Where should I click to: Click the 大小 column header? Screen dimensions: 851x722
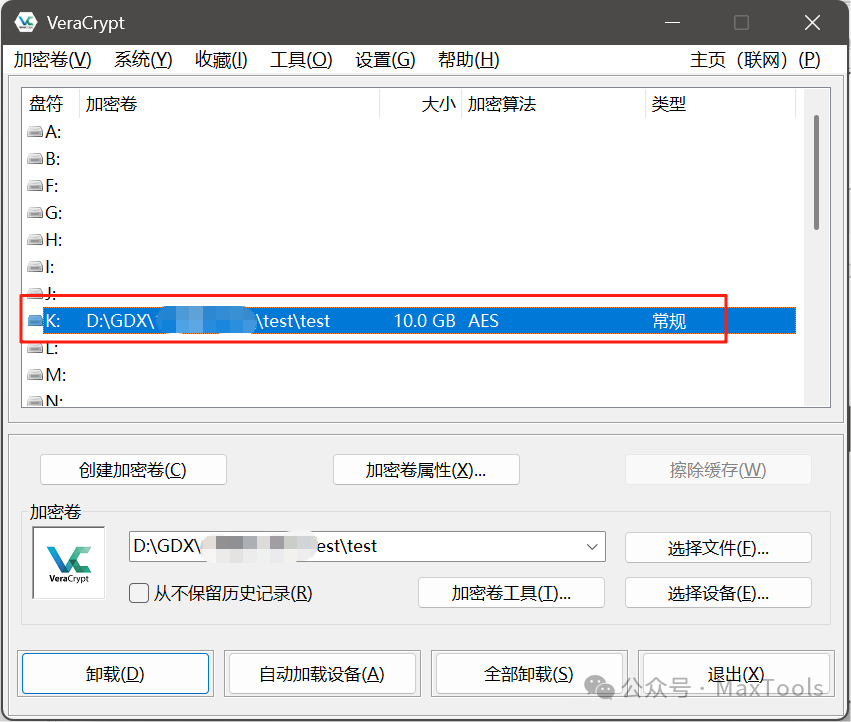click(421, 104)
